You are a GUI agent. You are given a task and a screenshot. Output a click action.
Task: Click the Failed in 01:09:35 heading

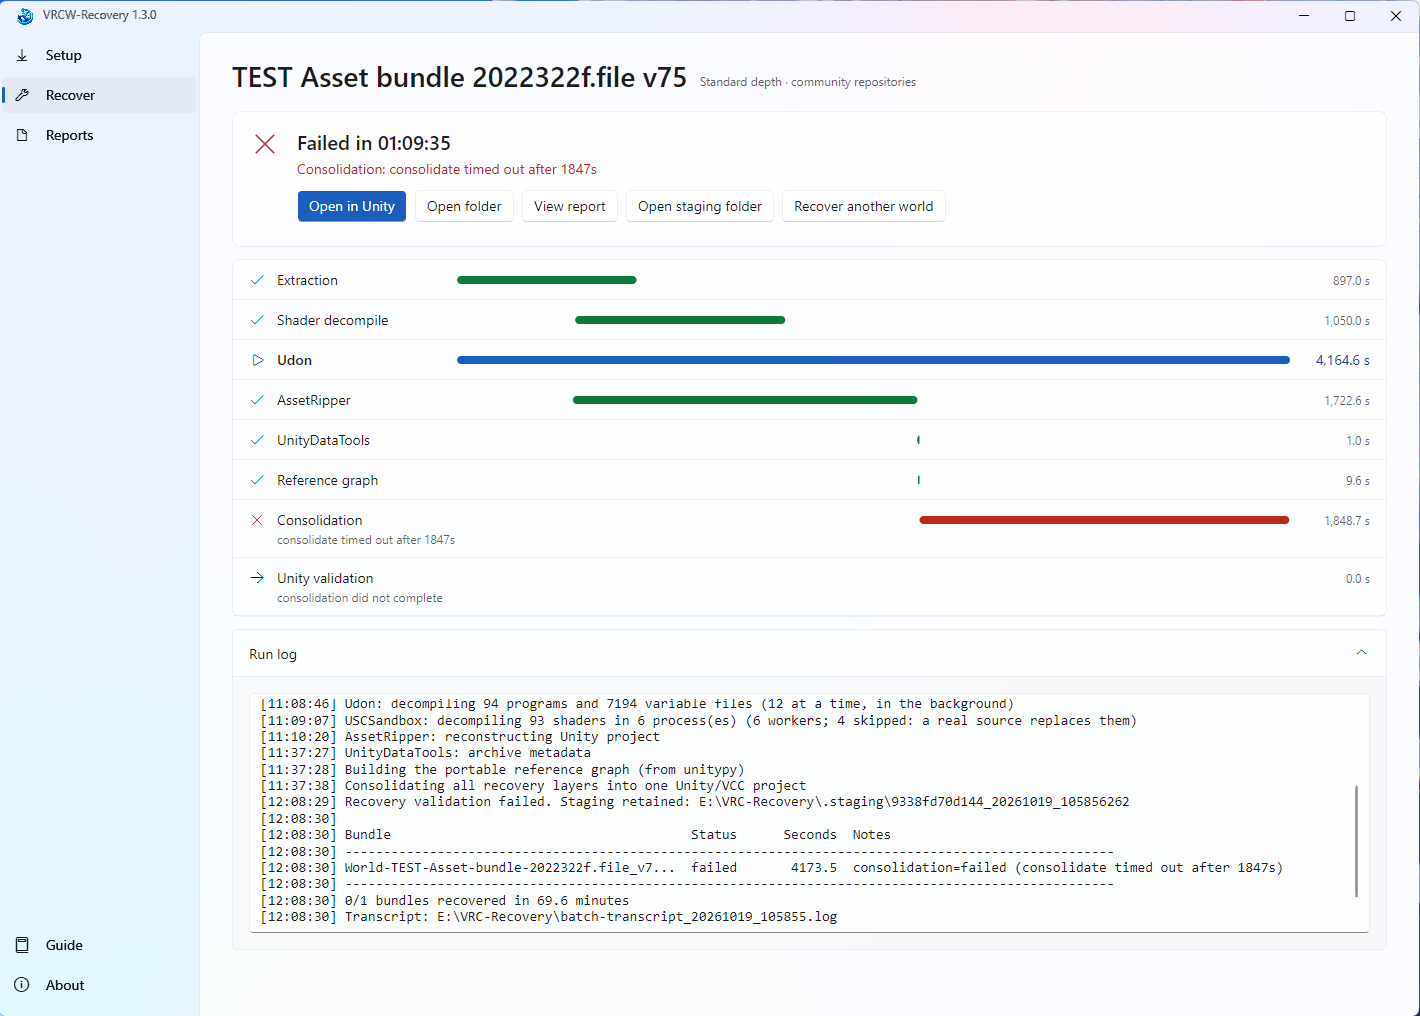[374, 143]
